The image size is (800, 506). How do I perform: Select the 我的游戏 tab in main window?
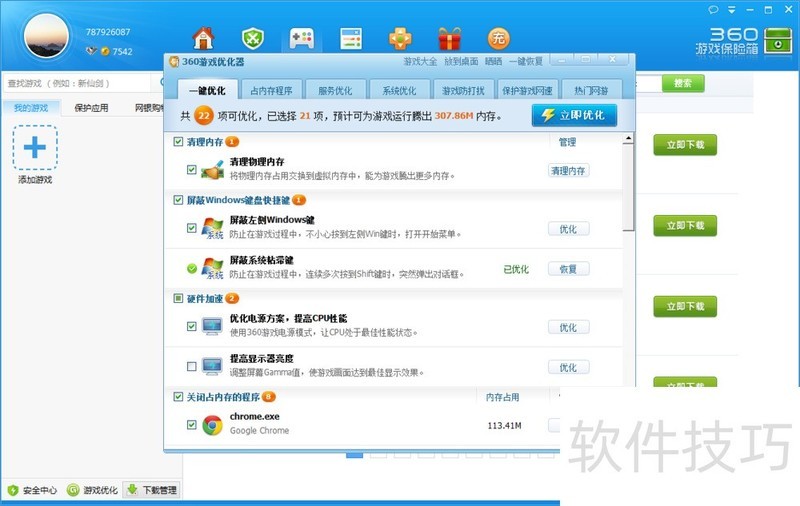point(31,108)
